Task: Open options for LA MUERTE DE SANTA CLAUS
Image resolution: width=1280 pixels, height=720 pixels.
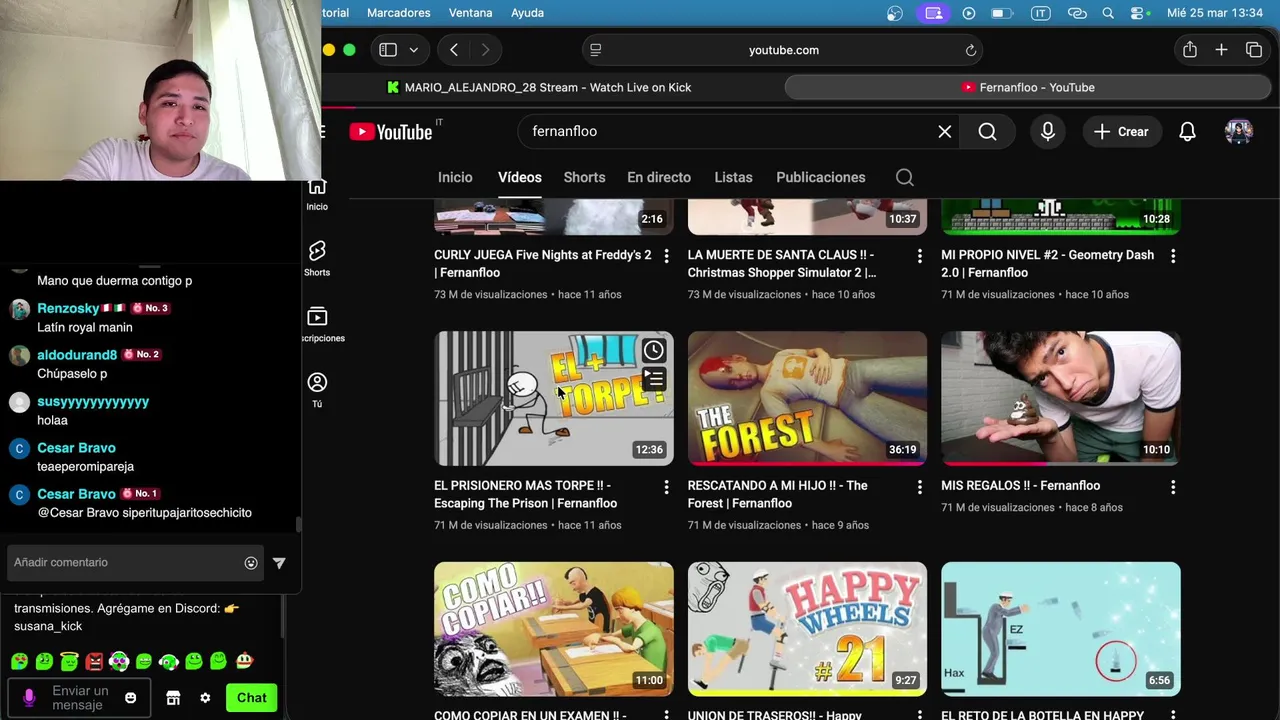Action: click(x=920, y=257)
